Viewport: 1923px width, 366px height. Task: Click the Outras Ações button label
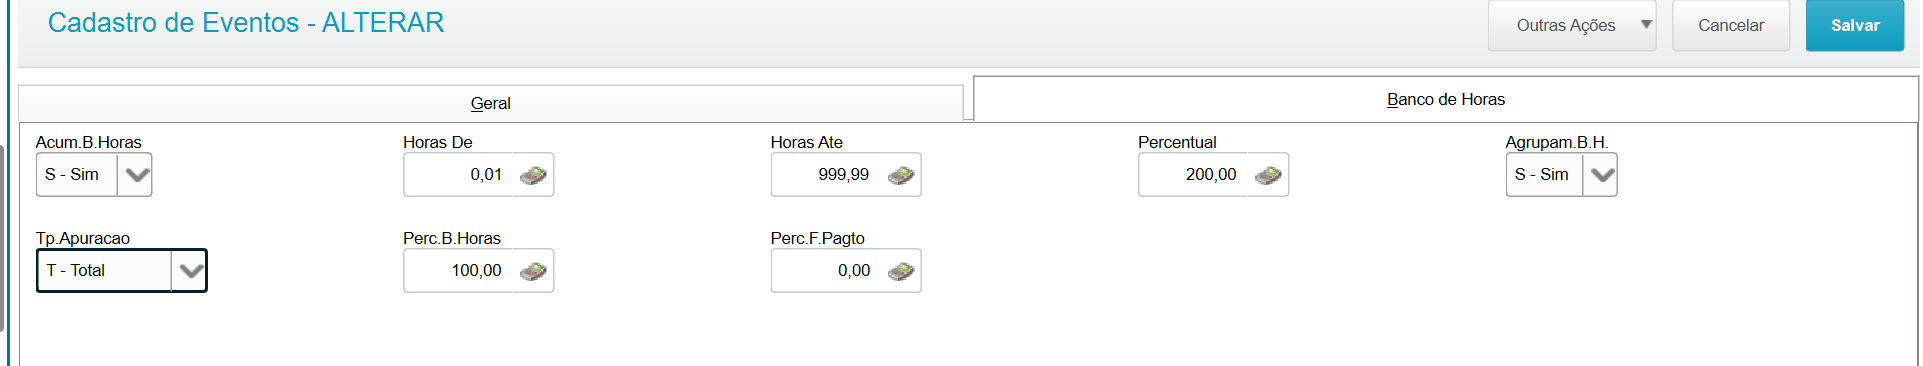click(1566, 25)
